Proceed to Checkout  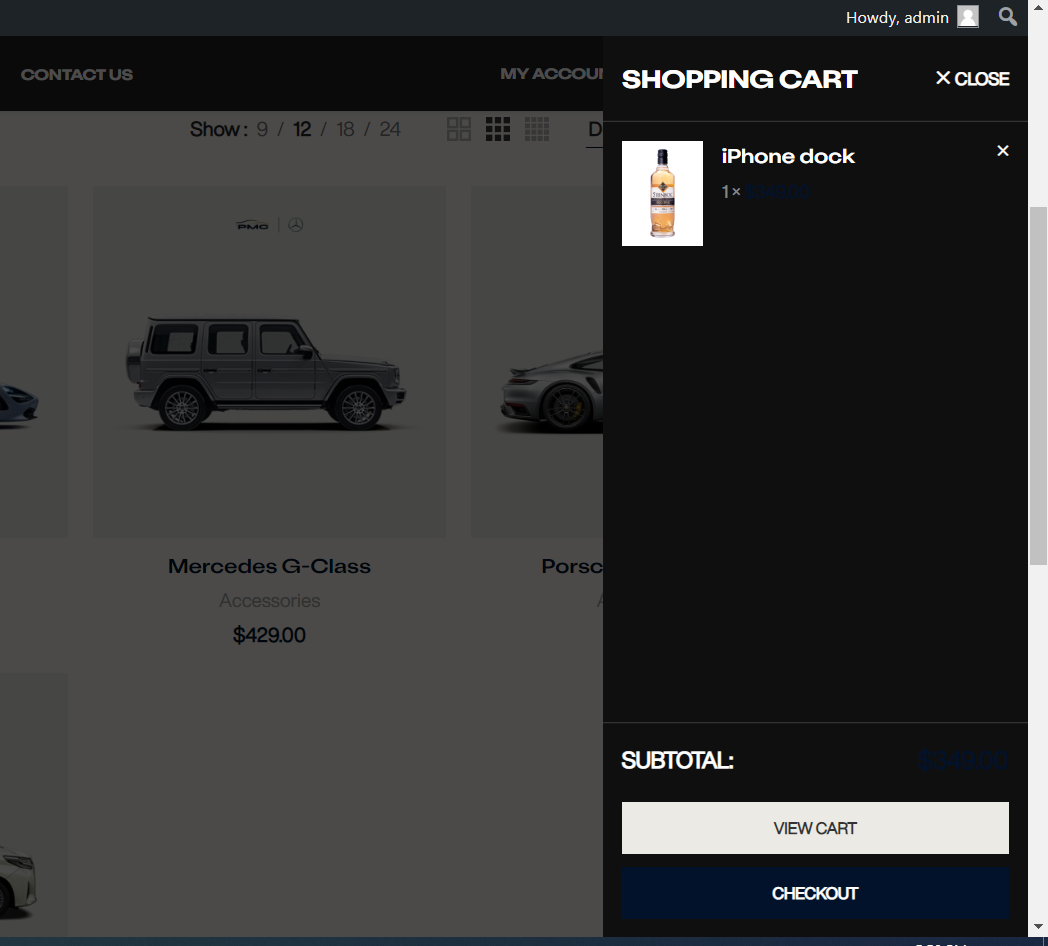(815, 893)
